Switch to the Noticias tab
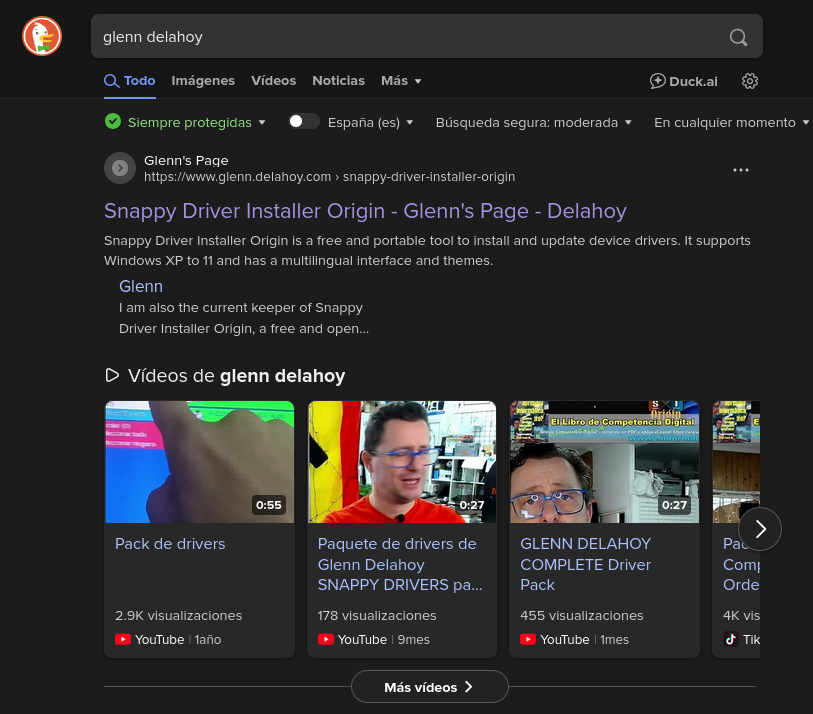Image resolution: width=813 pixels, height=714 pixels. 338,81
